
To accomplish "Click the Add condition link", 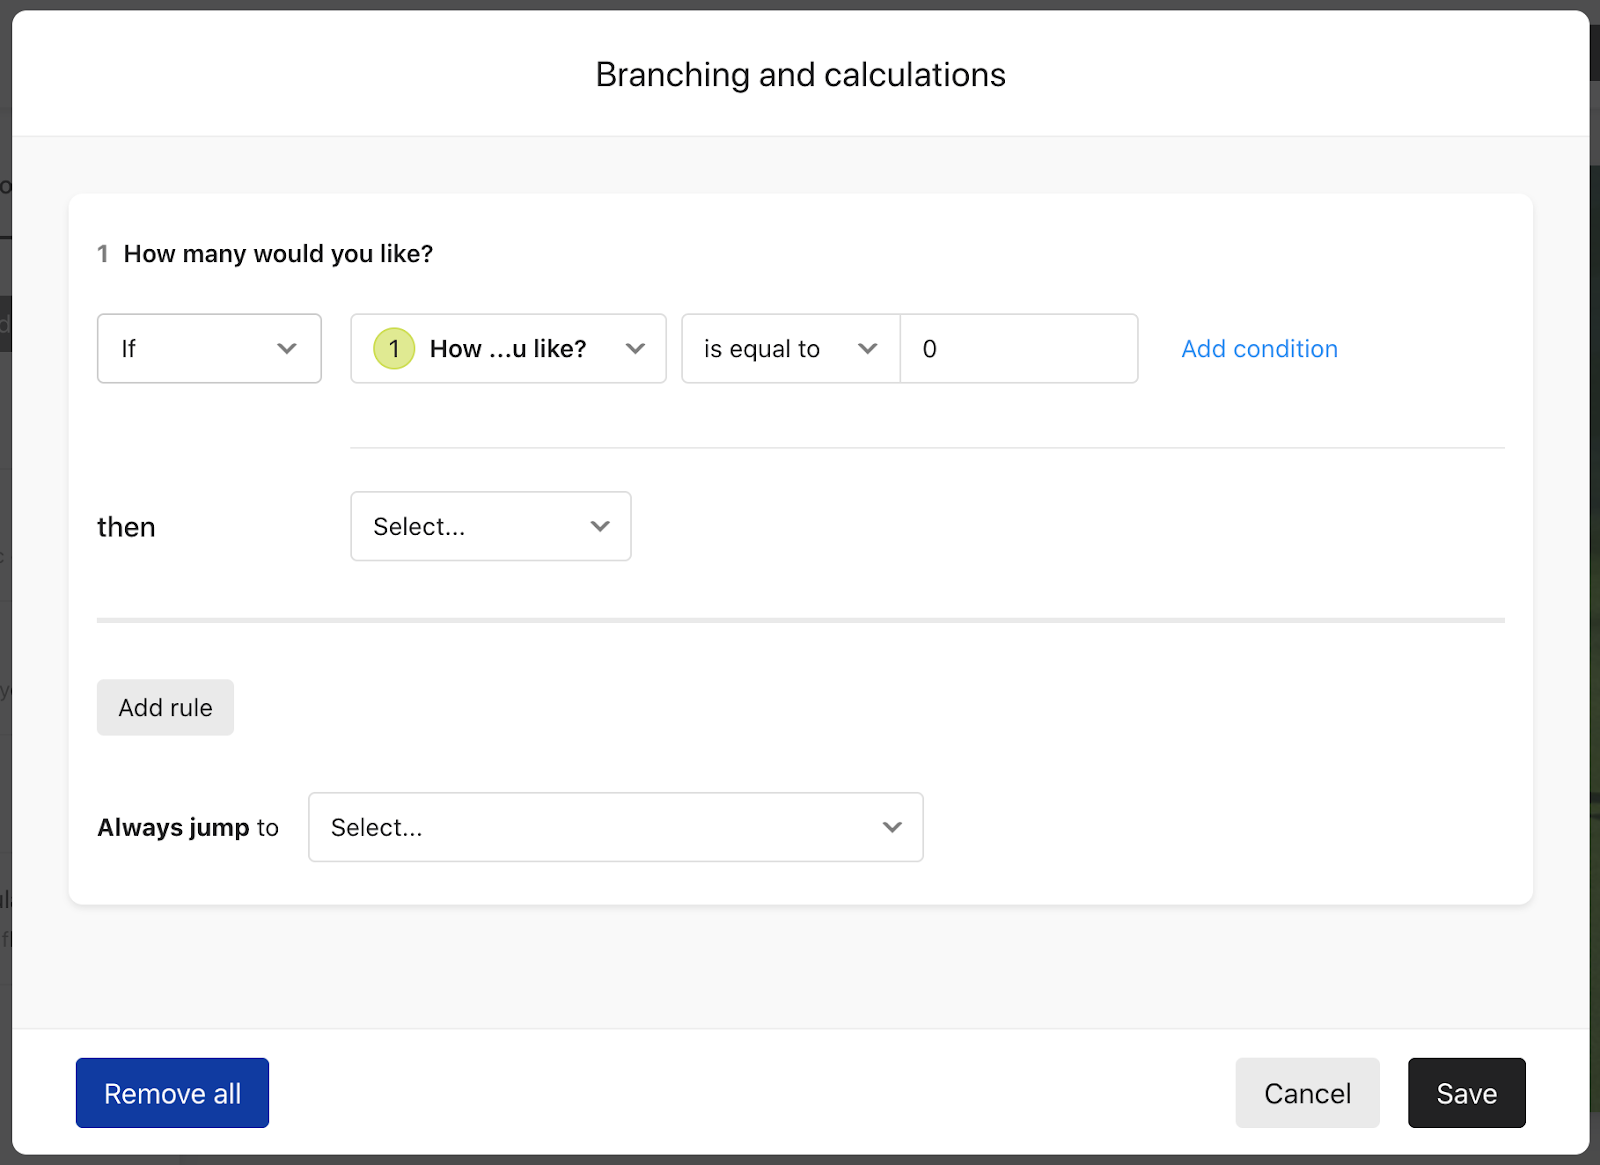I will [1259, 348].
